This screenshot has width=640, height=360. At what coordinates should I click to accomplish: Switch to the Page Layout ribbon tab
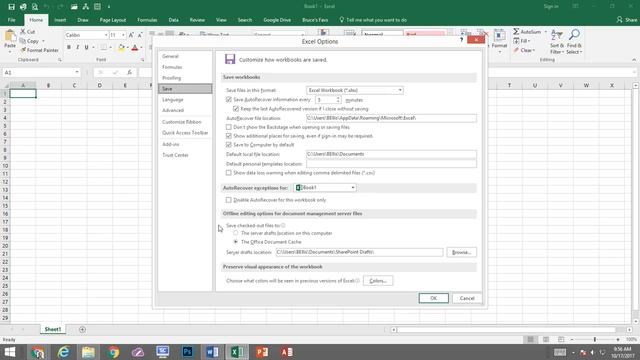tap(113, 20)
